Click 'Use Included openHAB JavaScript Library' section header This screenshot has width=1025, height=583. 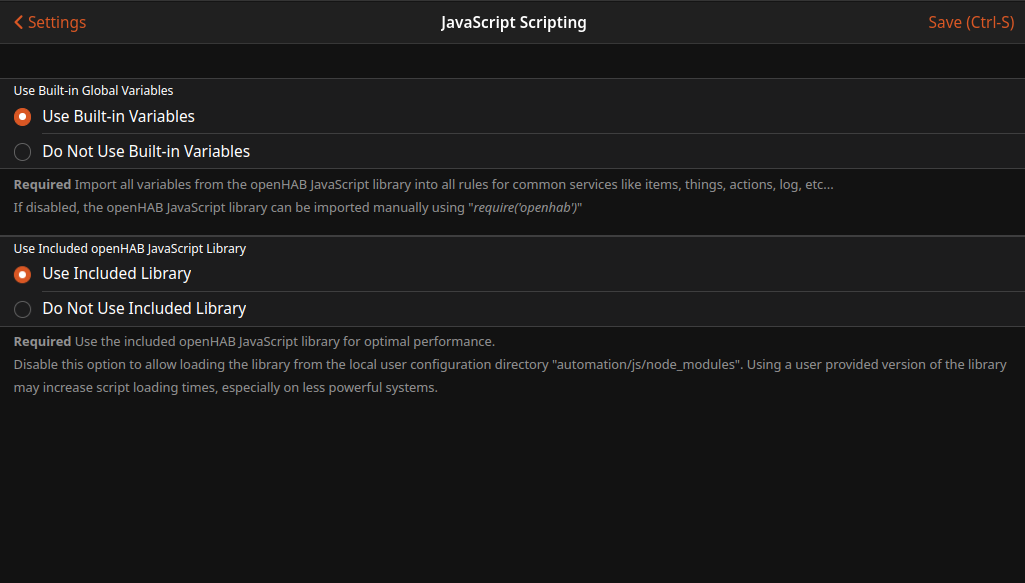pyautogui.click(x=130, y=248)
